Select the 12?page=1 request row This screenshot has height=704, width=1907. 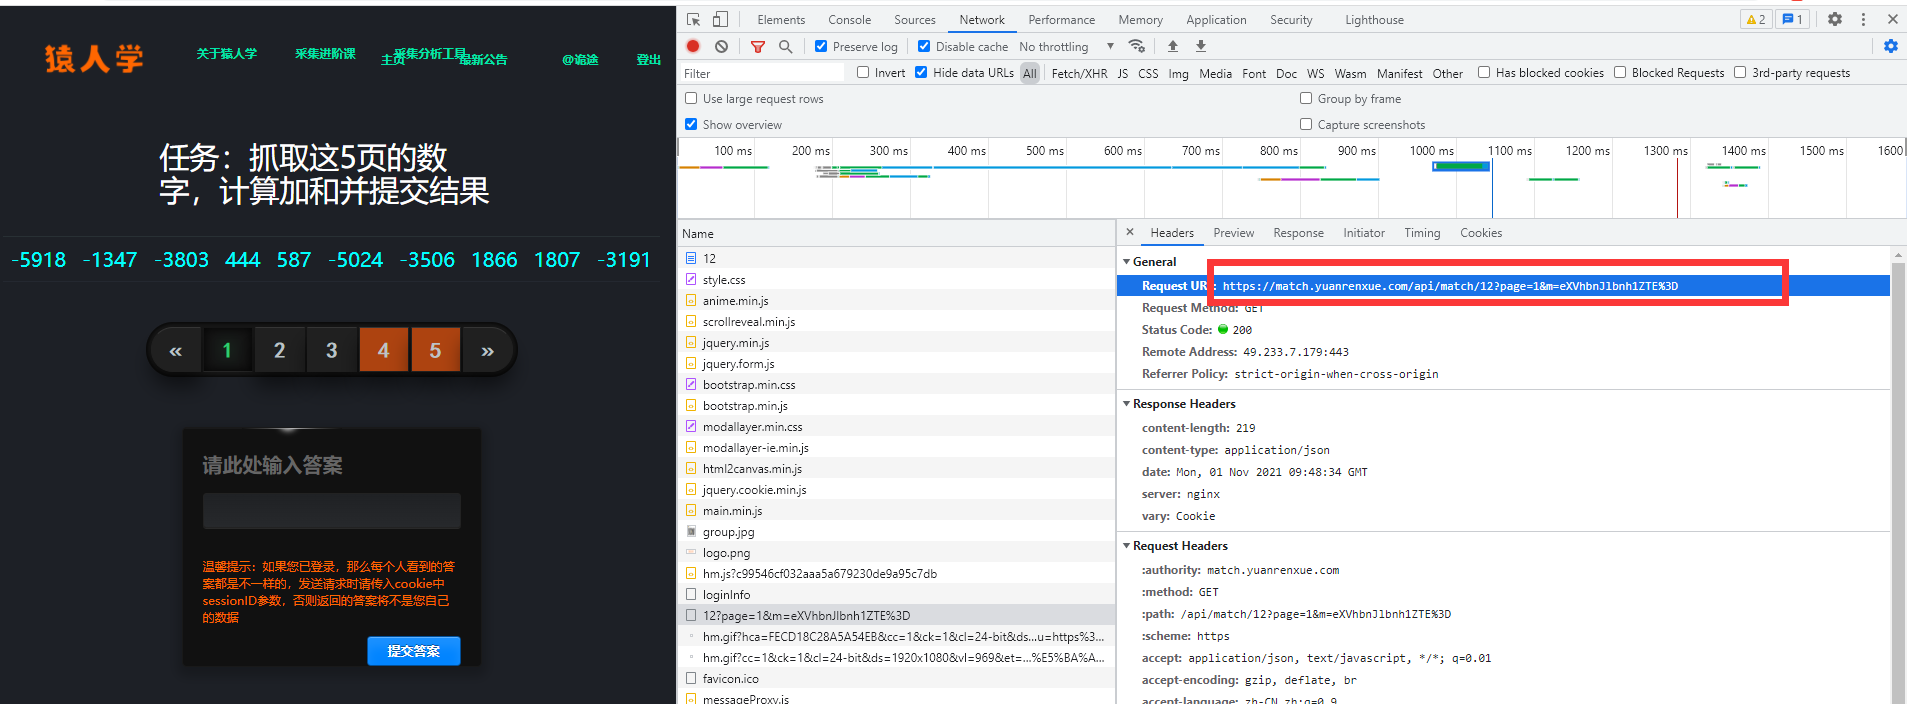coord(896,616)
